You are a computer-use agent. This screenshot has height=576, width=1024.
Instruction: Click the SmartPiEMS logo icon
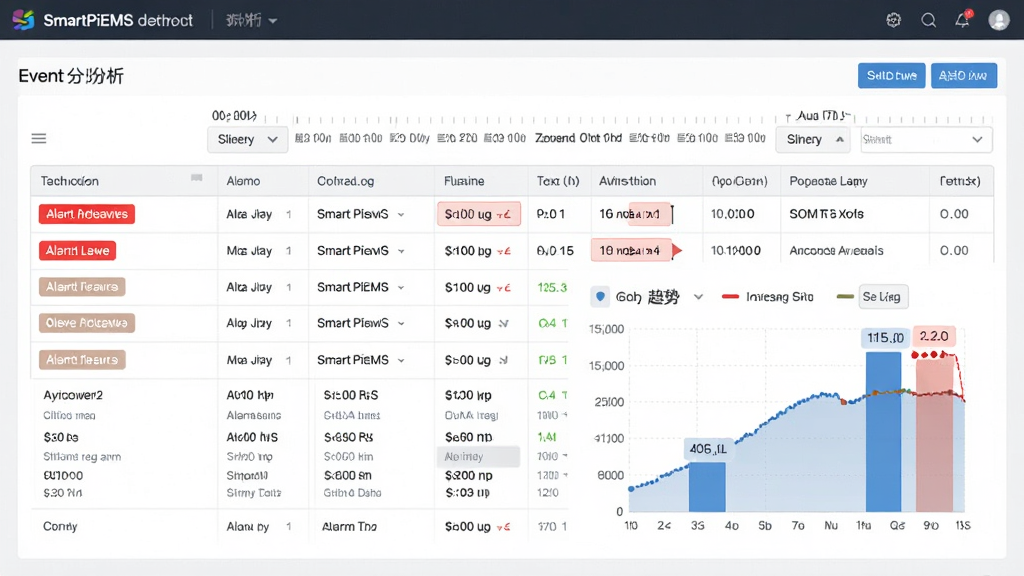[x=24, y=20]
